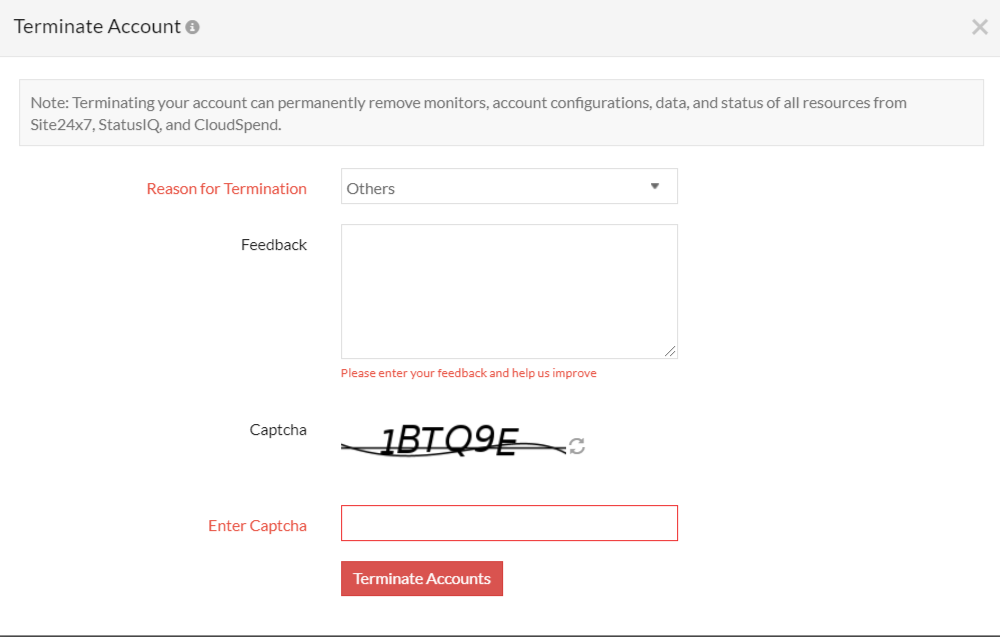Click the Captcha label text
Image resolution: width=1000 pixels, height=637 pixels.
(x=278, y=430)
